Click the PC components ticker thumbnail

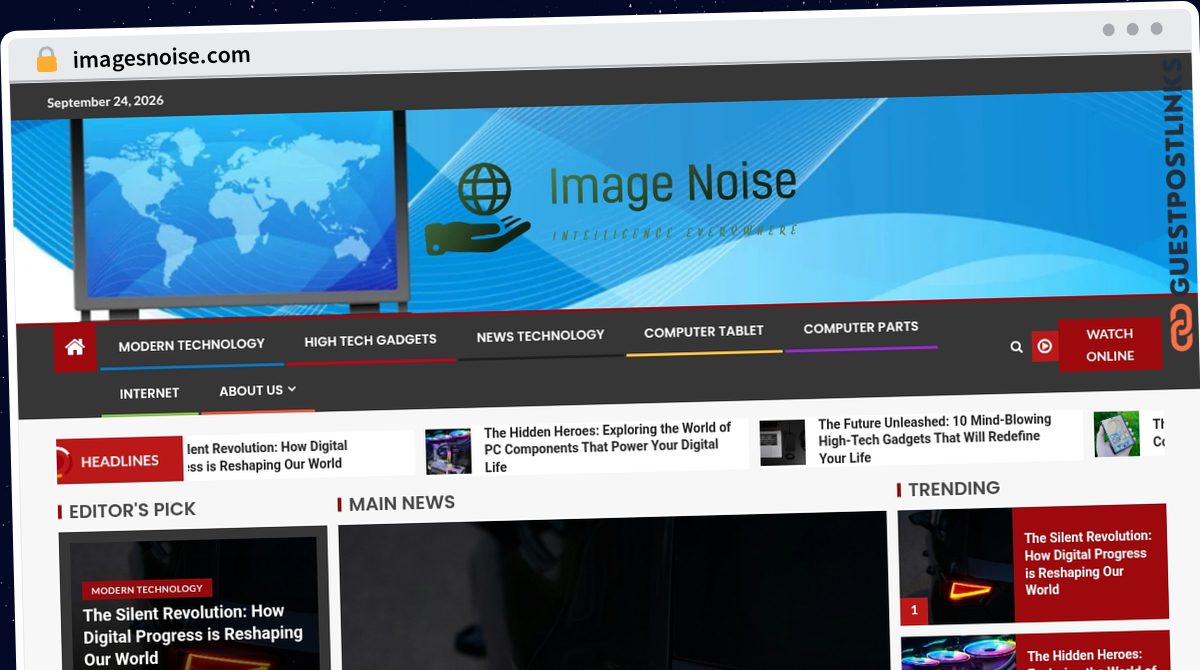[x=448, y=451]
